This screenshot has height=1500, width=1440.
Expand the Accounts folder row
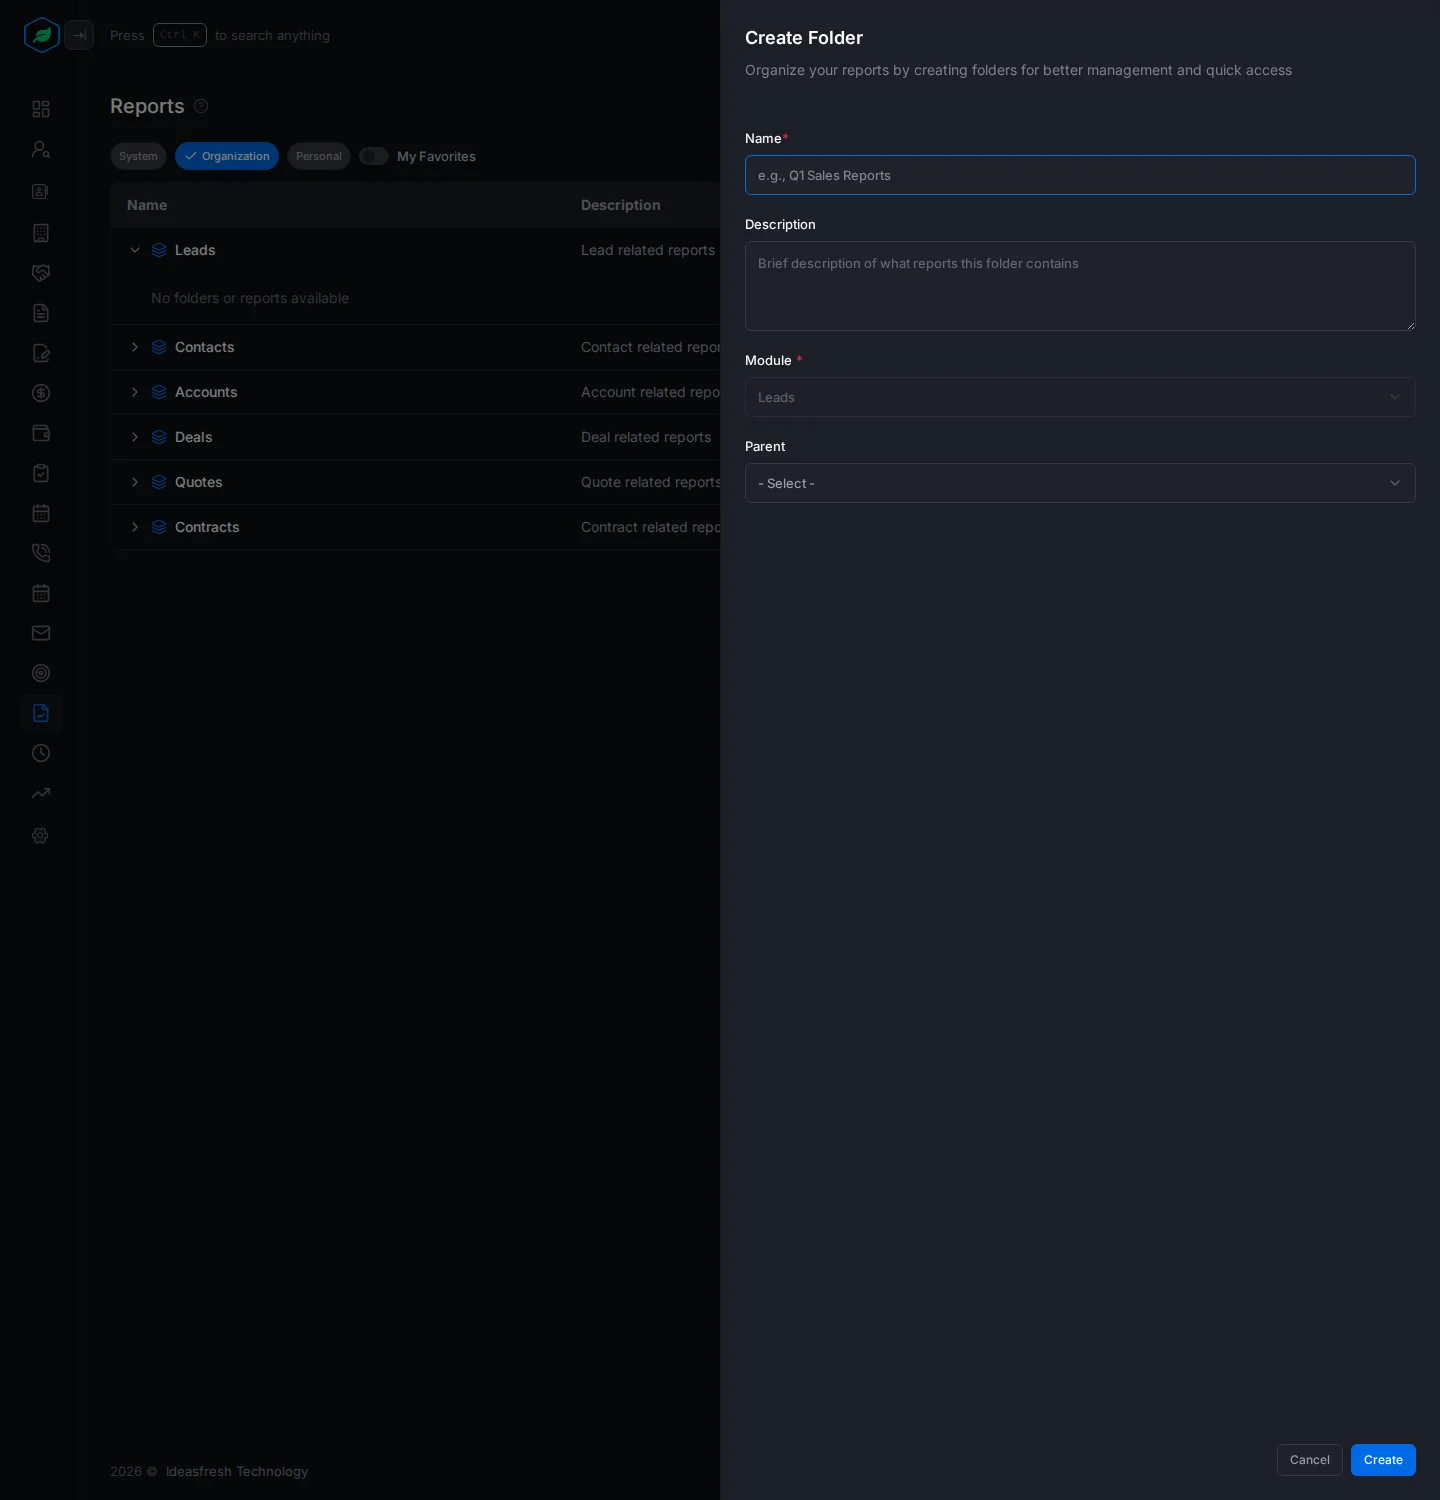coord(135,392)
